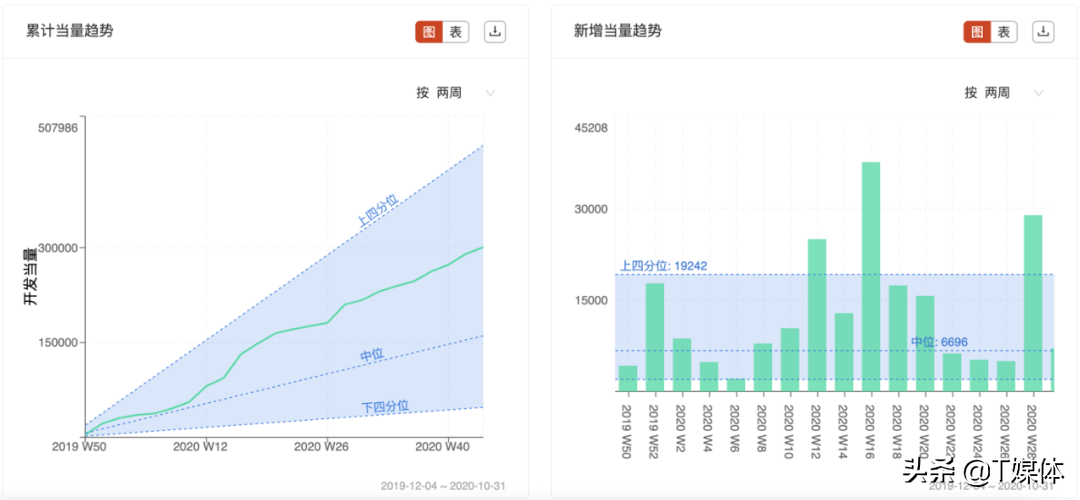This screenshot has height=500, width=1080.
Task: Expand chevron arrow beside 两周 in left panel
Action: click(490, 93)
